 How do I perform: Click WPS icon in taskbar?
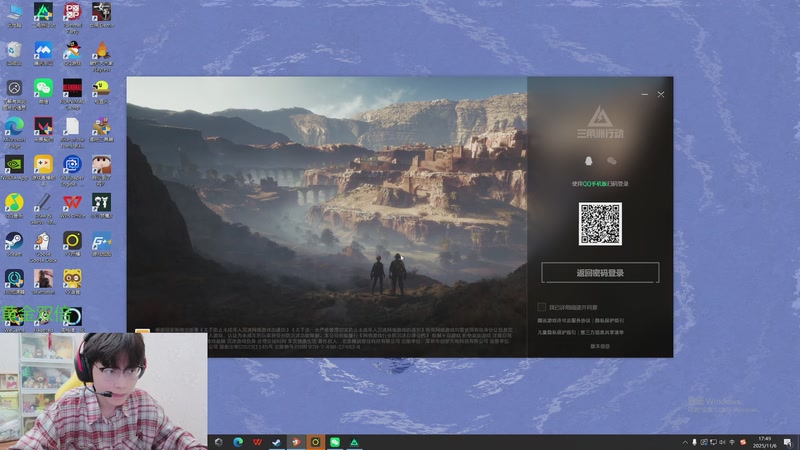pos(257,442)
